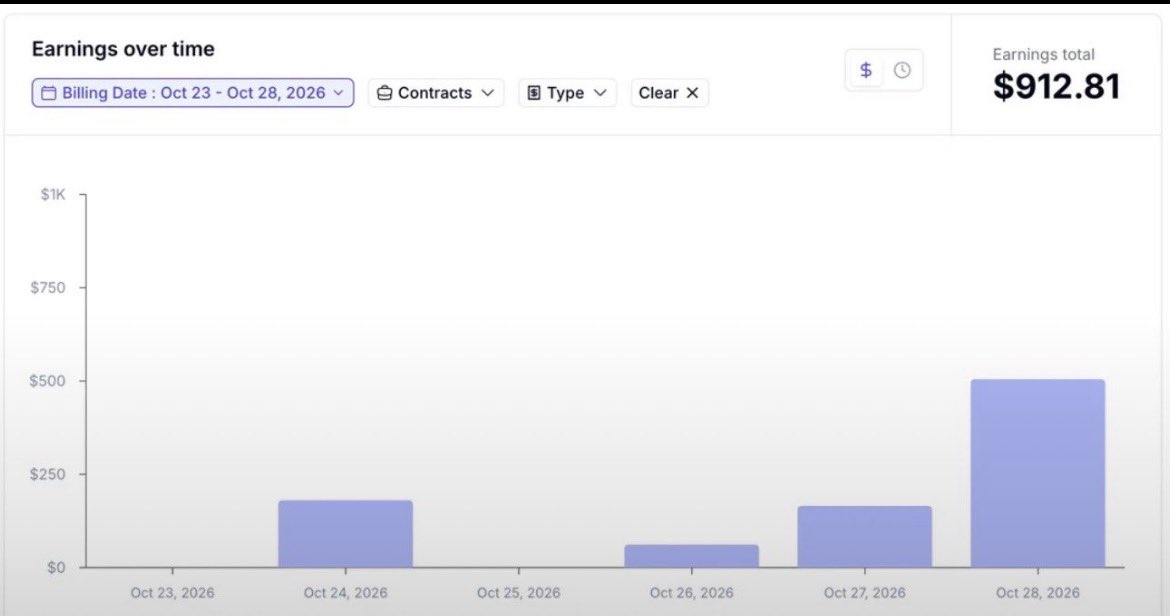Click the Oct 25, 2026 axis label

[x=519, y=593]
